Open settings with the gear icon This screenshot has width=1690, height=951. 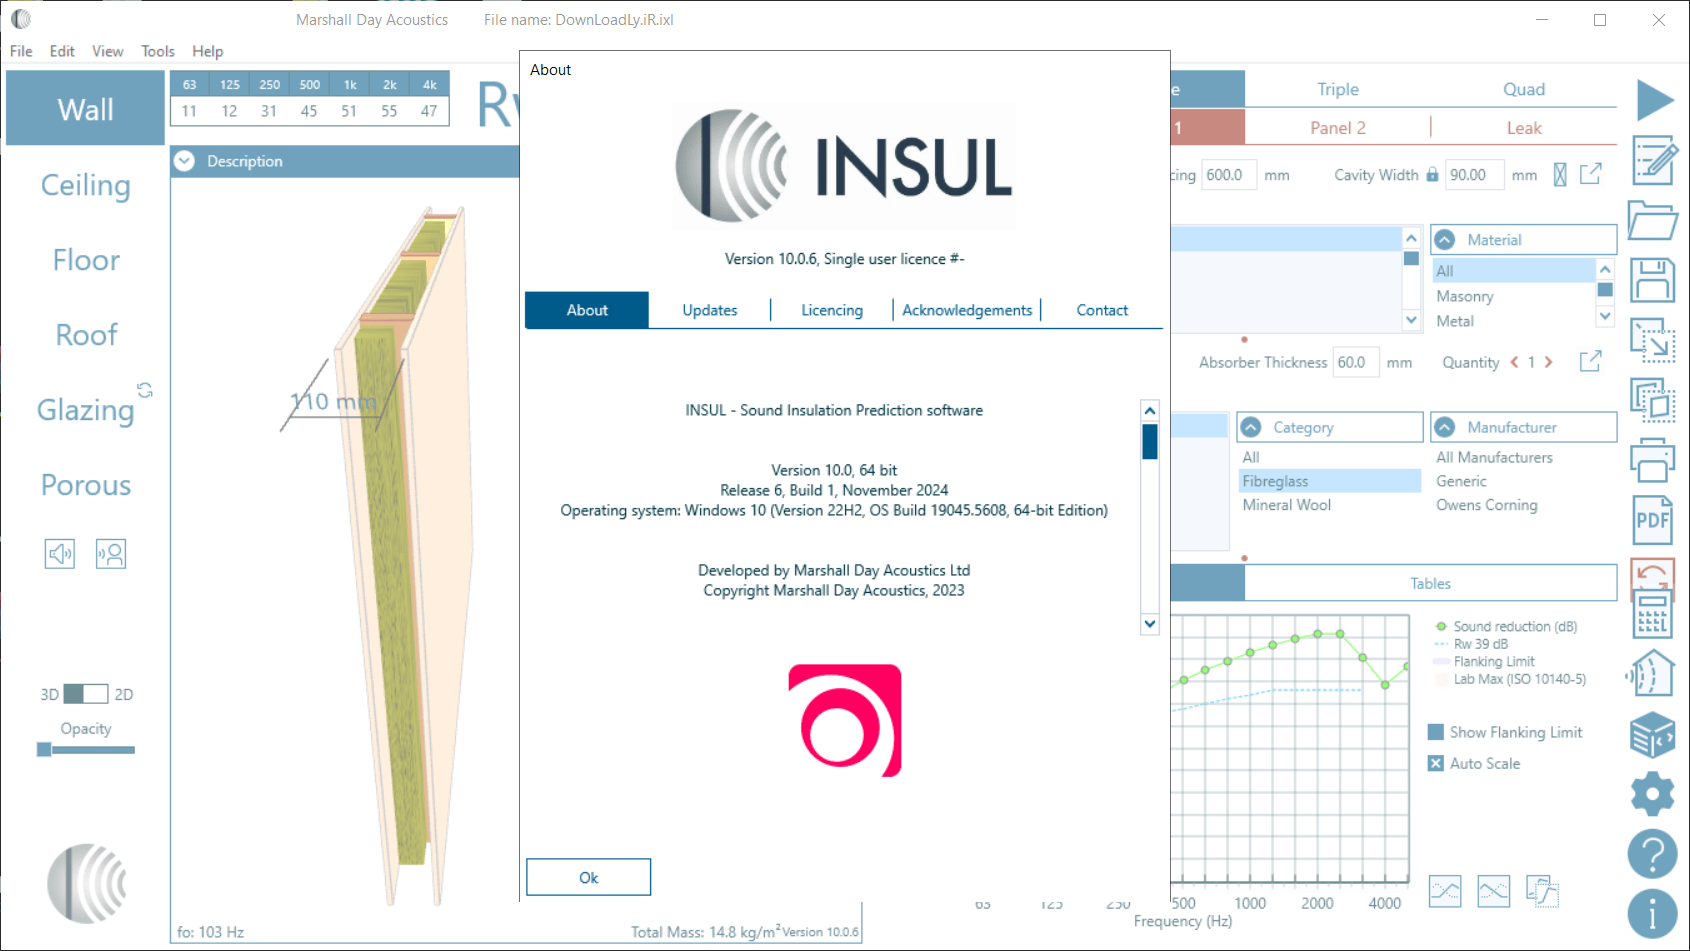pyautogui.click(x=1652, y=794)
